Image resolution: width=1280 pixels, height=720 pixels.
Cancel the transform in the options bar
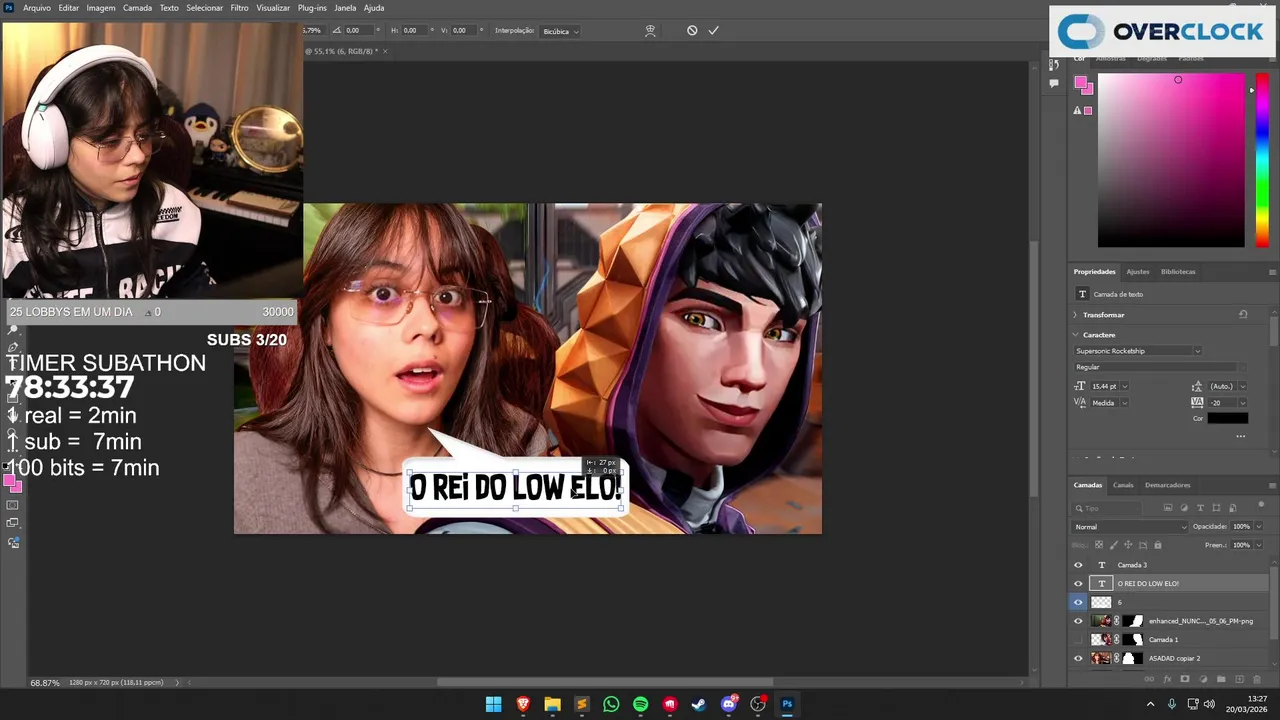click(692, 31)
